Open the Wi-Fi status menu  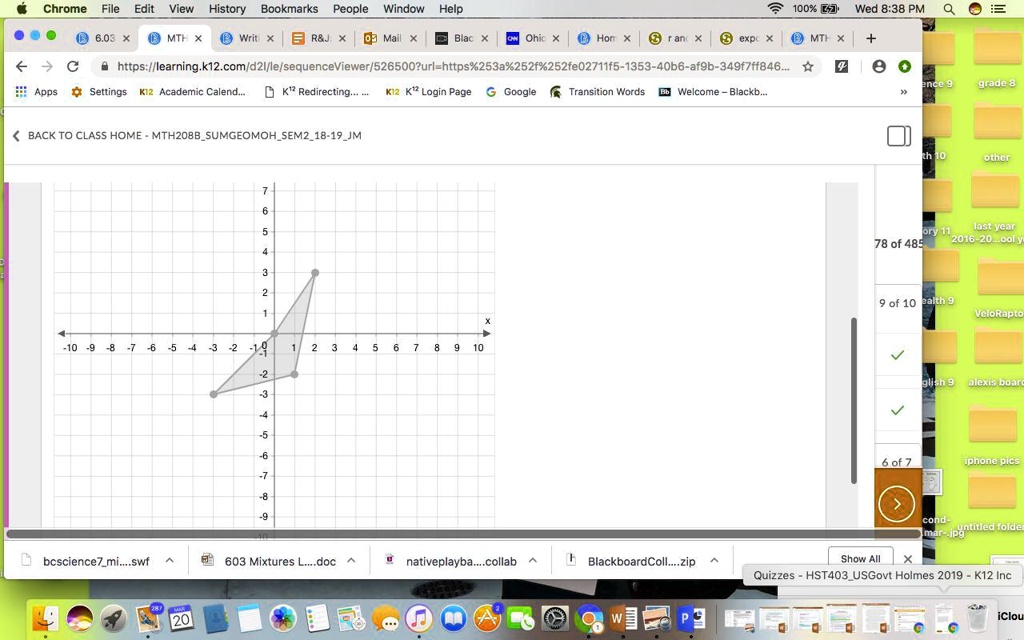(x=776, y=9)
